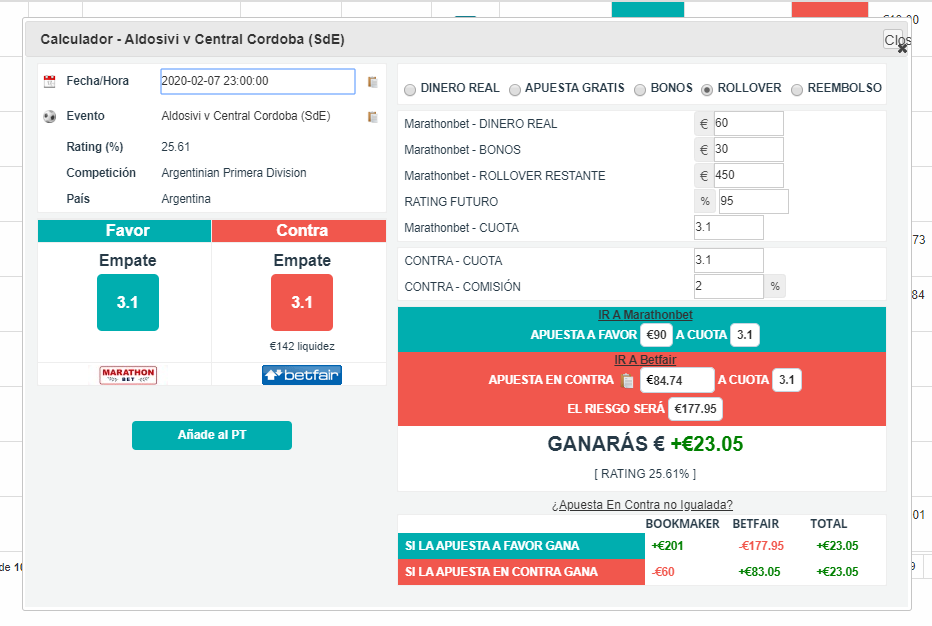Copy the date with clipboard icon

(373, 82)
